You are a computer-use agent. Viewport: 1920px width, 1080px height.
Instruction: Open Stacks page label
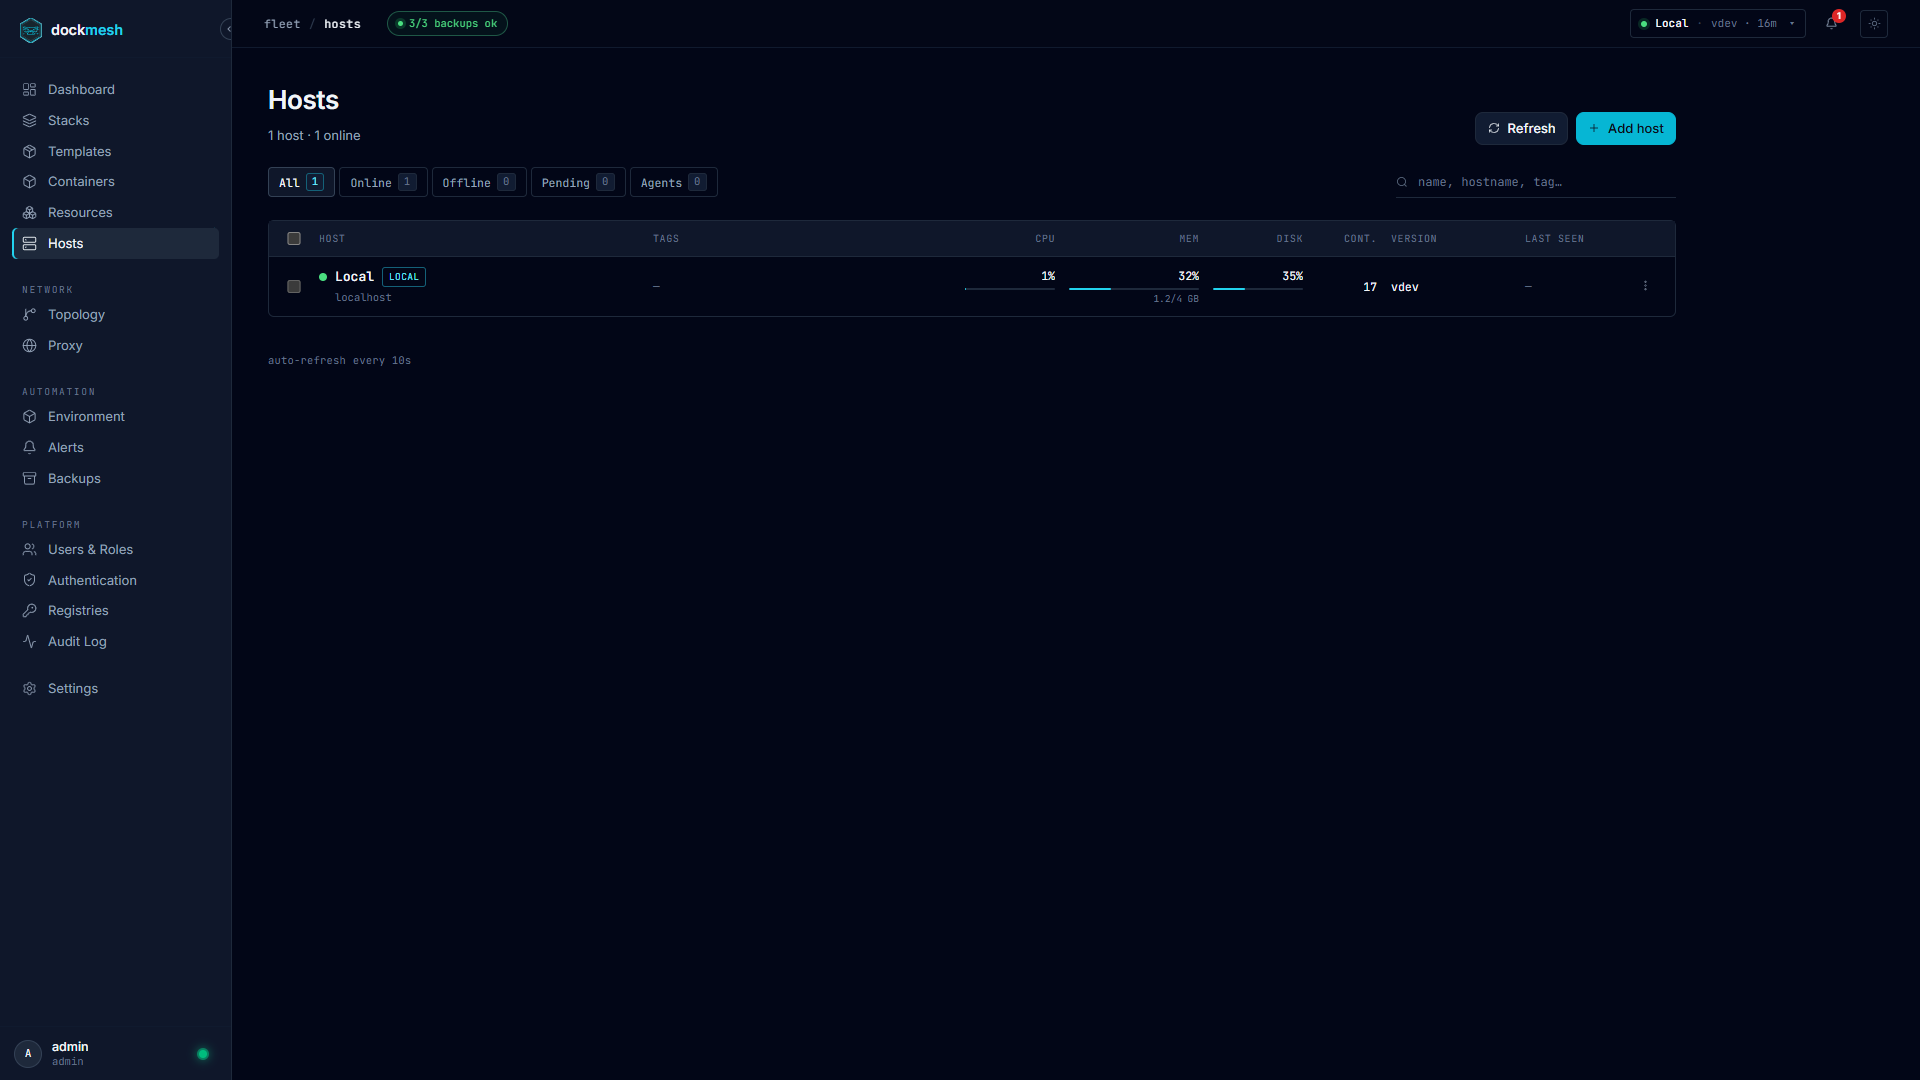pyautogui.click(x=68, y=120)
